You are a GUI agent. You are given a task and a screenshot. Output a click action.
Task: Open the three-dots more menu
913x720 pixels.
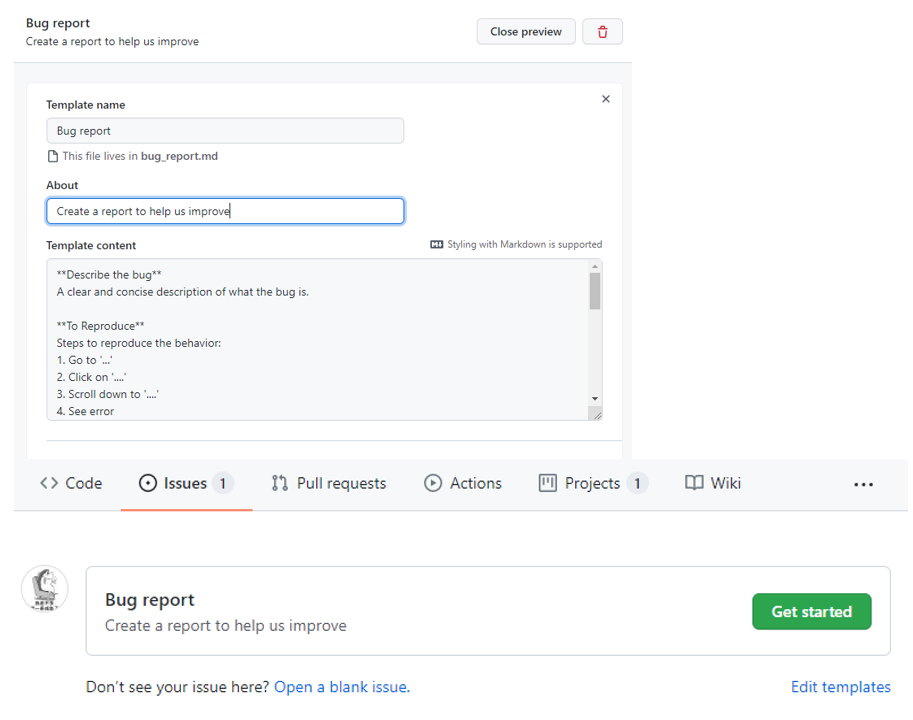(864, 484)
